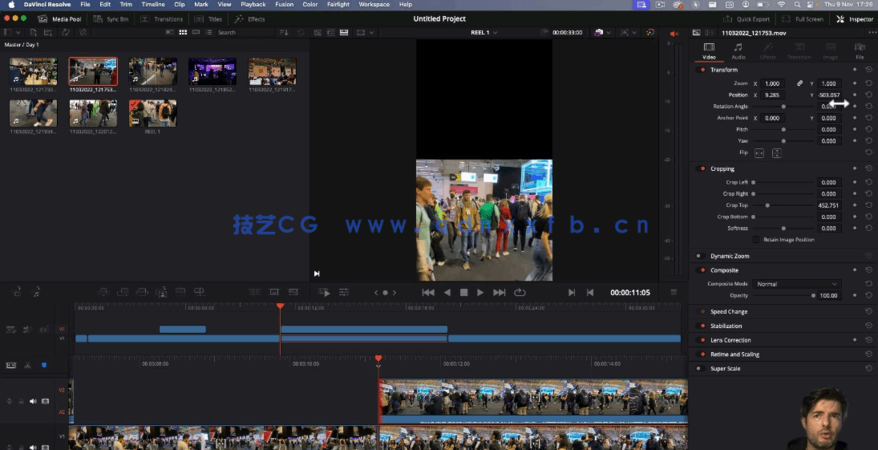Click the Play button
The image size is (878, 450).
[480, 292]
